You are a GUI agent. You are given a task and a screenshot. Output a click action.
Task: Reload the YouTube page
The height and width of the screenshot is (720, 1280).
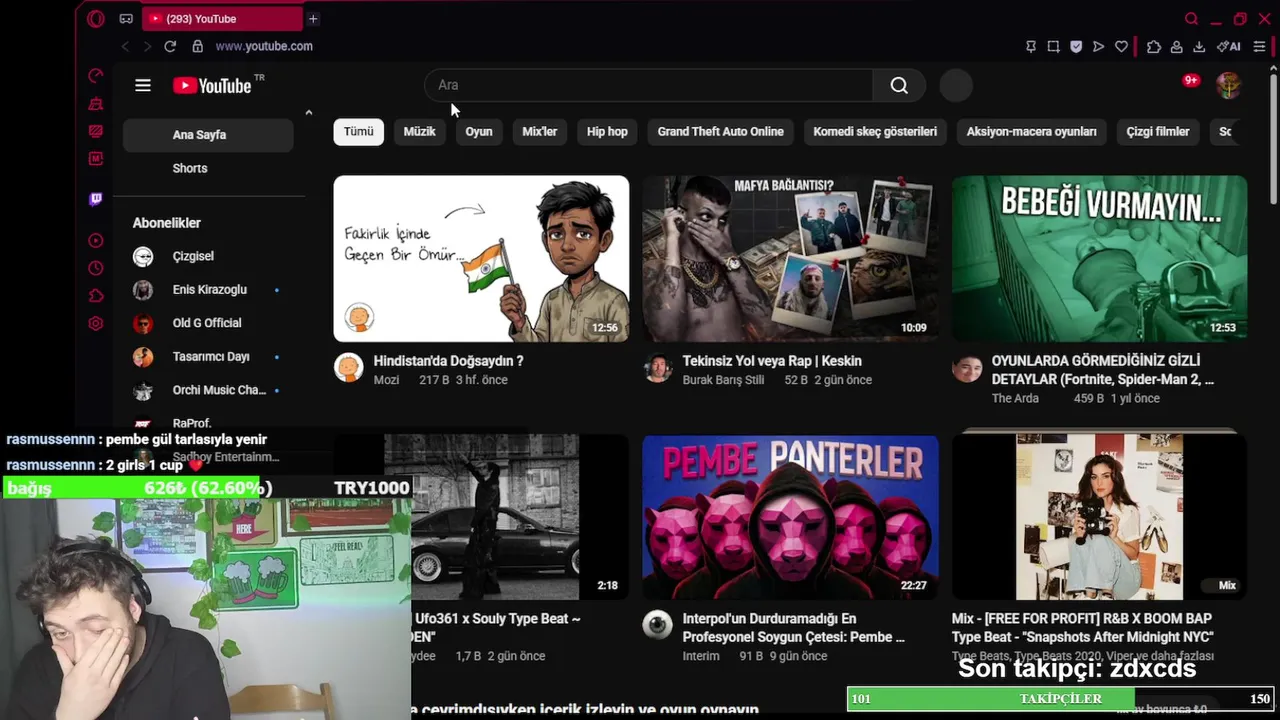(170, 46)
